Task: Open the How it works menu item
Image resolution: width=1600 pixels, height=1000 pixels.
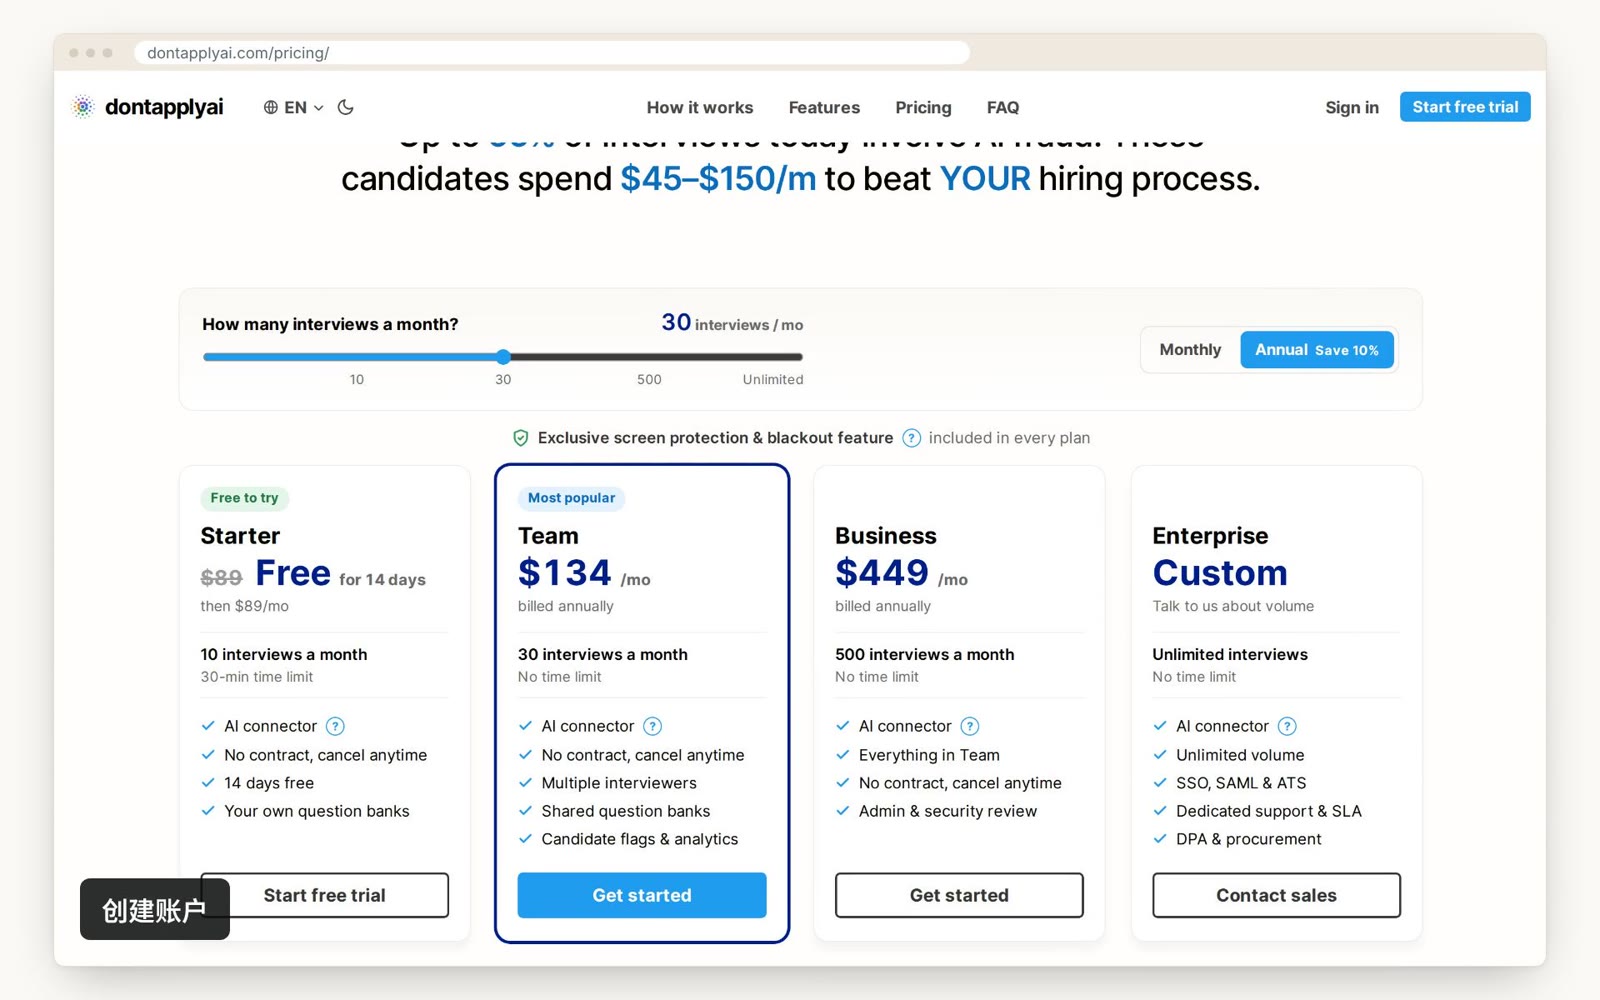Action: pyautogui.click(x=700, y=107)
